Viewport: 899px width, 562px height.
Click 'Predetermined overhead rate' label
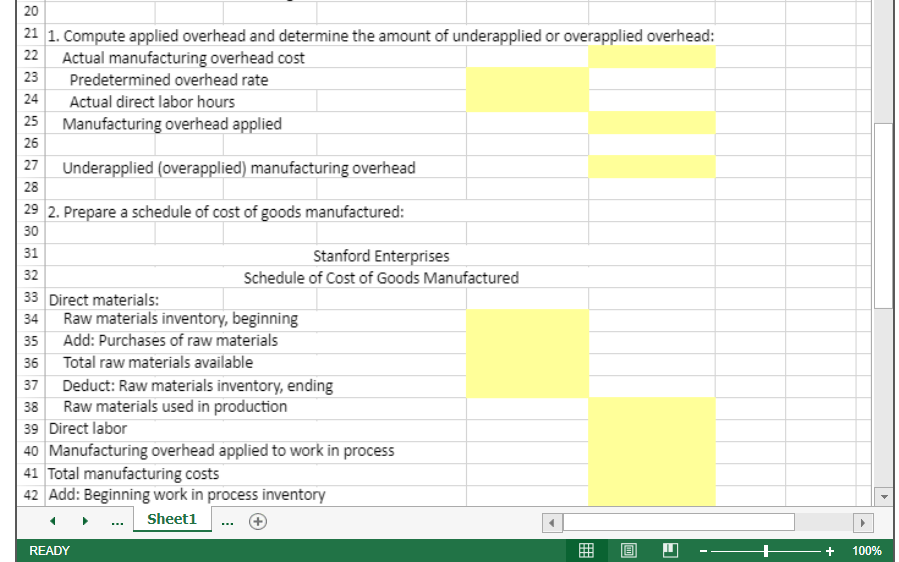(x=169, y=80)
